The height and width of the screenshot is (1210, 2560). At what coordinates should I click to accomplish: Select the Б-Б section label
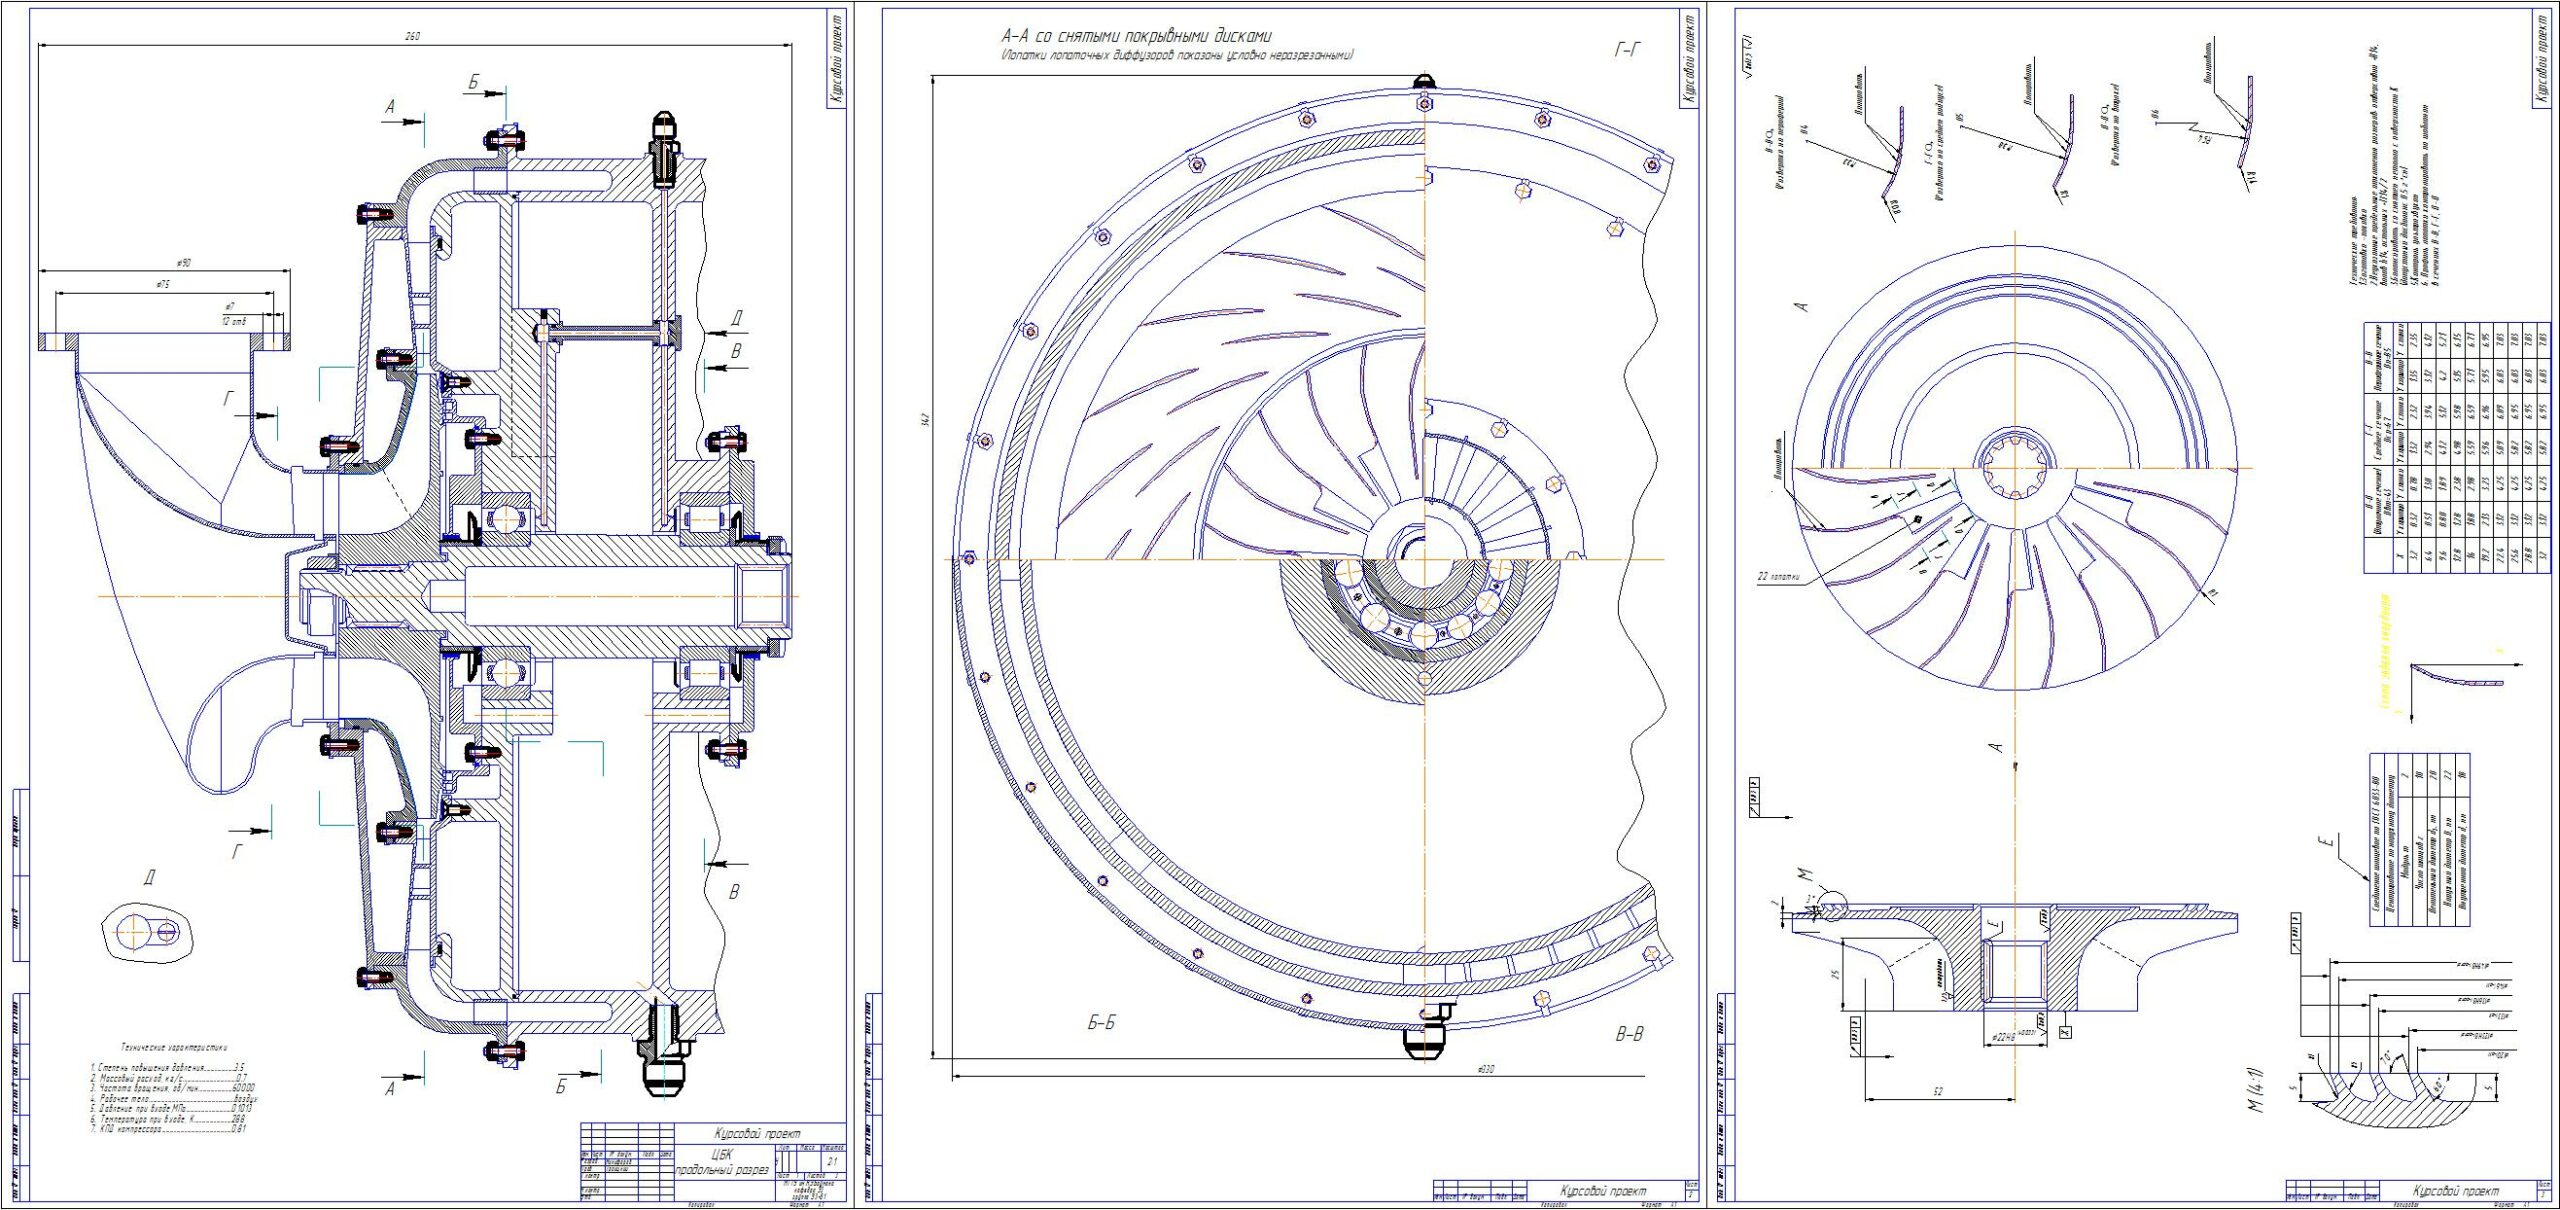click(1100, 1023)
